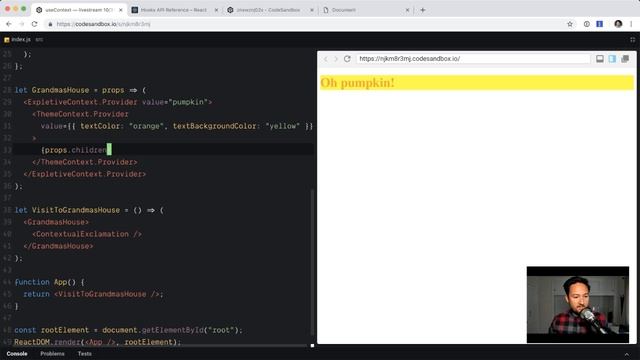Click the "yellow" textBackgroundColor value

[282, 126]
